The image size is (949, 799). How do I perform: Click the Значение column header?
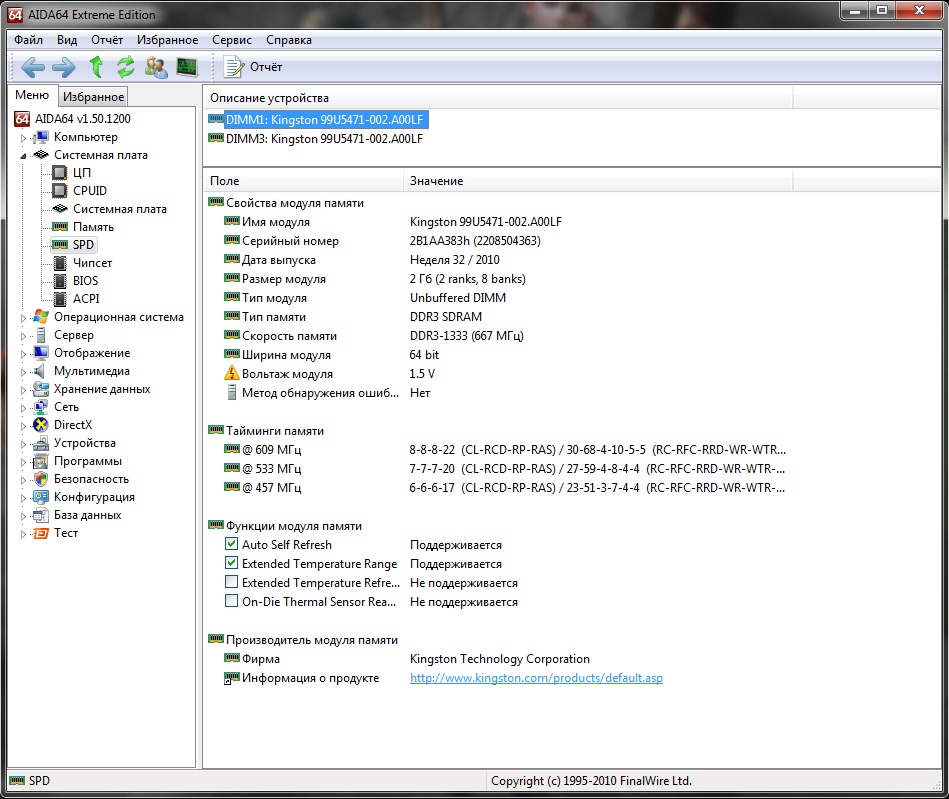click(598, 180)
